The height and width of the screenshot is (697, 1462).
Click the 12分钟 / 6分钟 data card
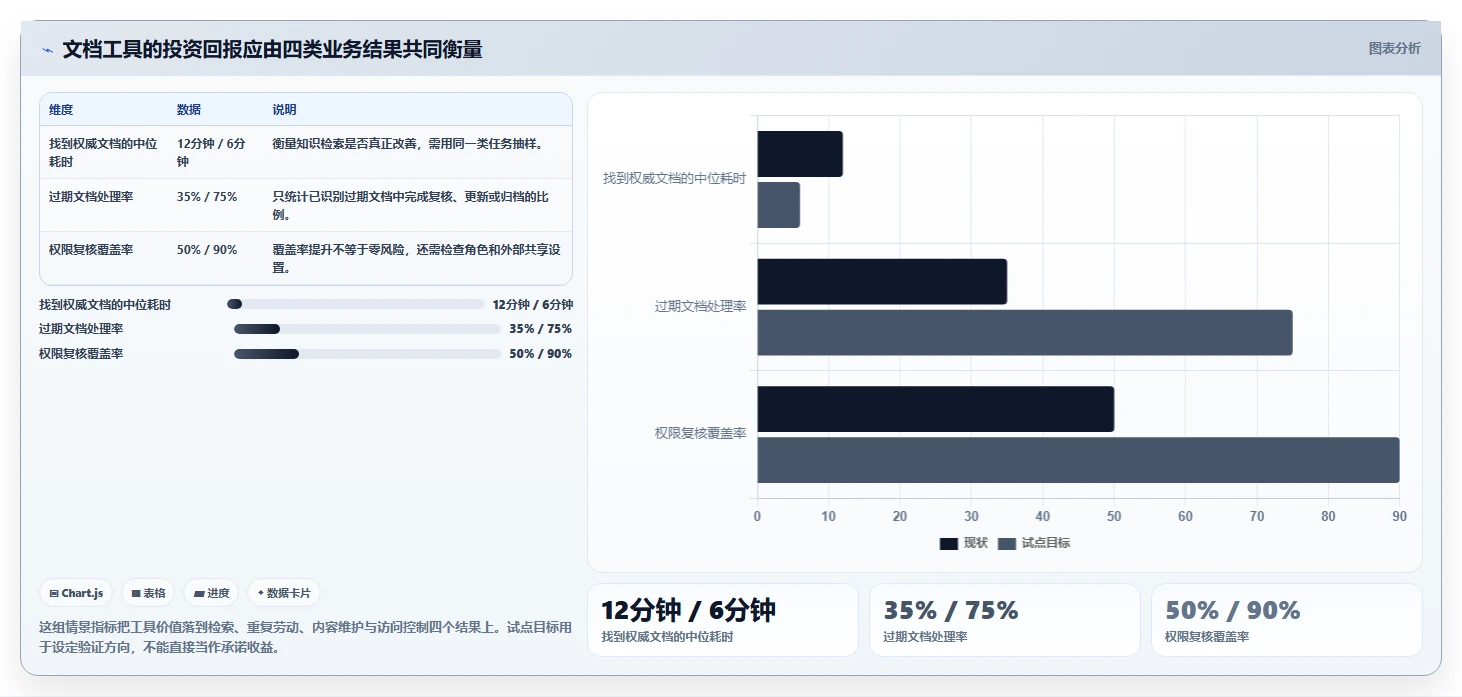[x=722, y=620]
